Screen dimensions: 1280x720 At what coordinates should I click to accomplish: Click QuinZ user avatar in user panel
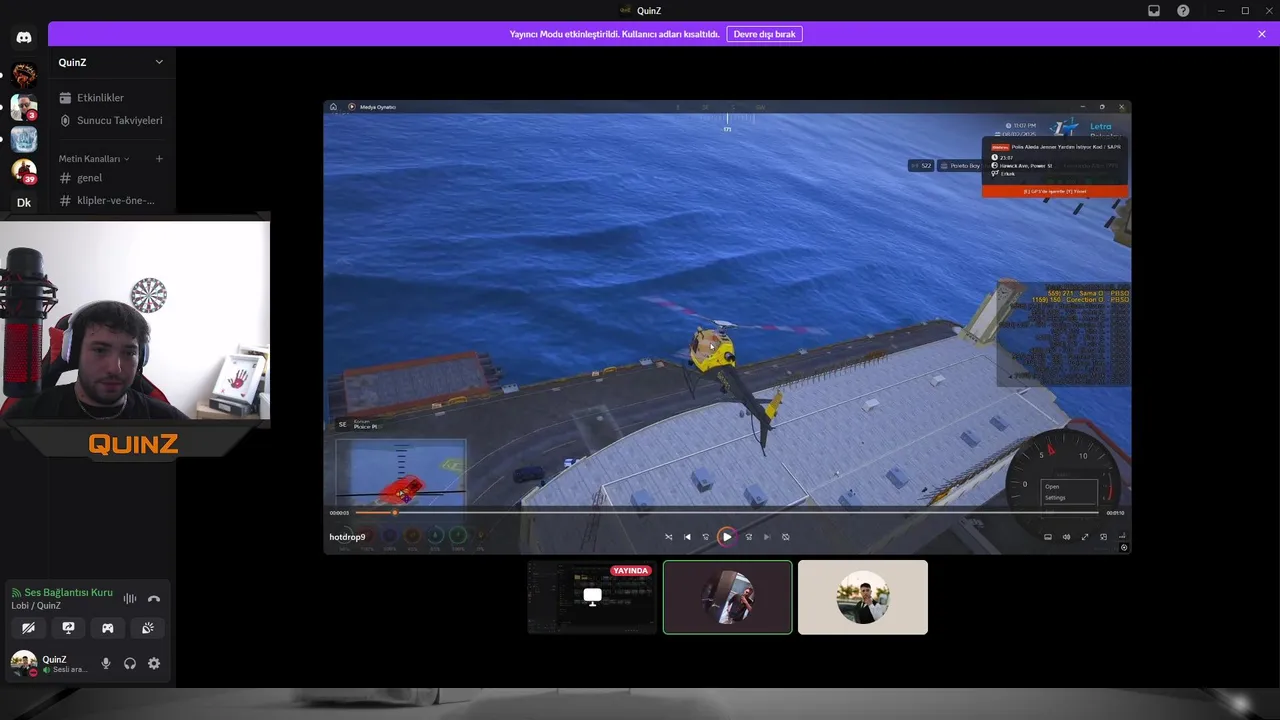tap(24, 663)
